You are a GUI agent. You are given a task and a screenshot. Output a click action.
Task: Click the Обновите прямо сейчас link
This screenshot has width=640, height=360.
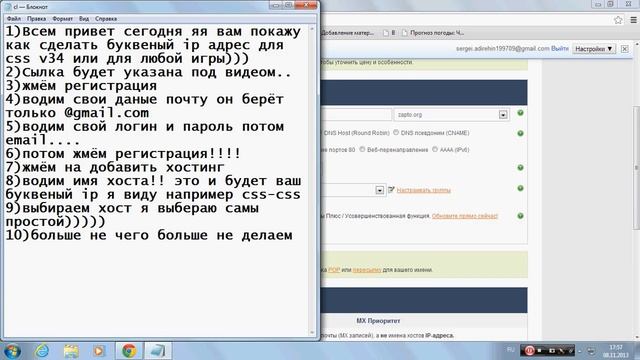(x=464, y=216)
